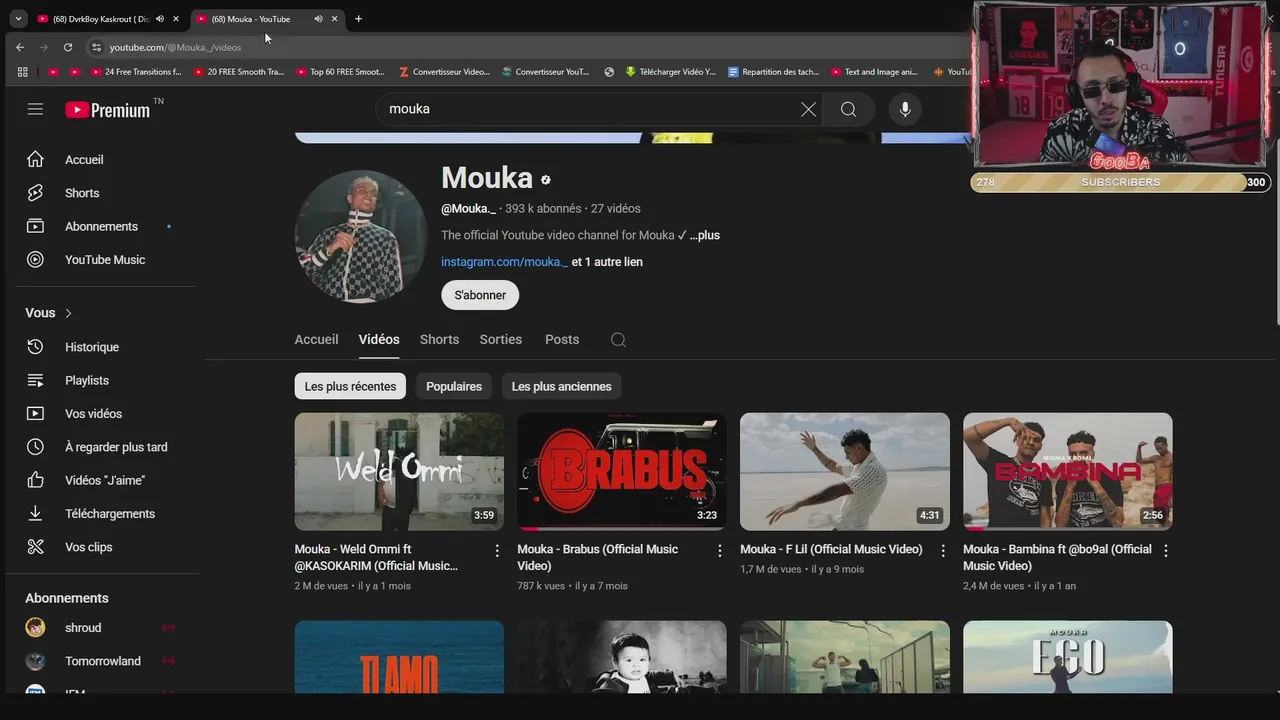Switch to the Accueil channel tab
1280x720 pixels.
click(316, 340)
